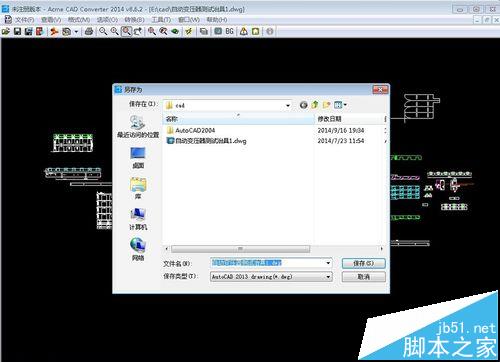Click the green bird's-eye view icon
This screenshot has height=362, width=500.
(175, 31)
